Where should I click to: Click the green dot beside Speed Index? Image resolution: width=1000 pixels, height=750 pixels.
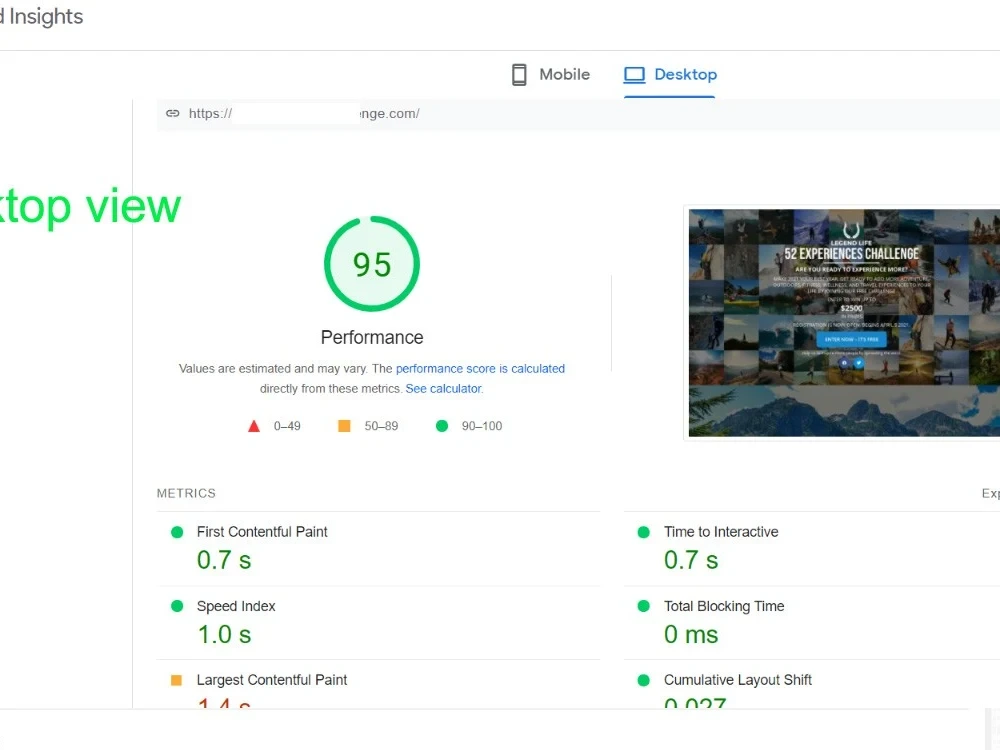177,606
